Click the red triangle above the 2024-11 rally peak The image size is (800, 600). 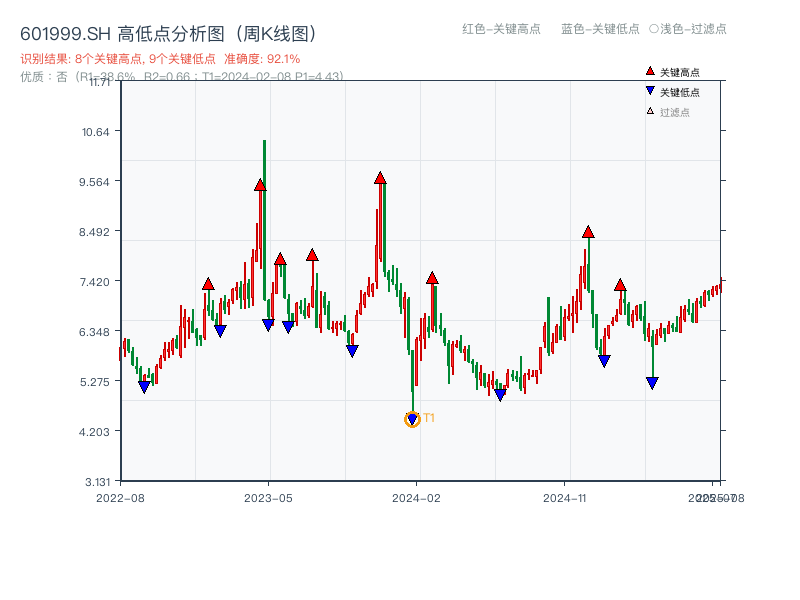click(586, 231)
